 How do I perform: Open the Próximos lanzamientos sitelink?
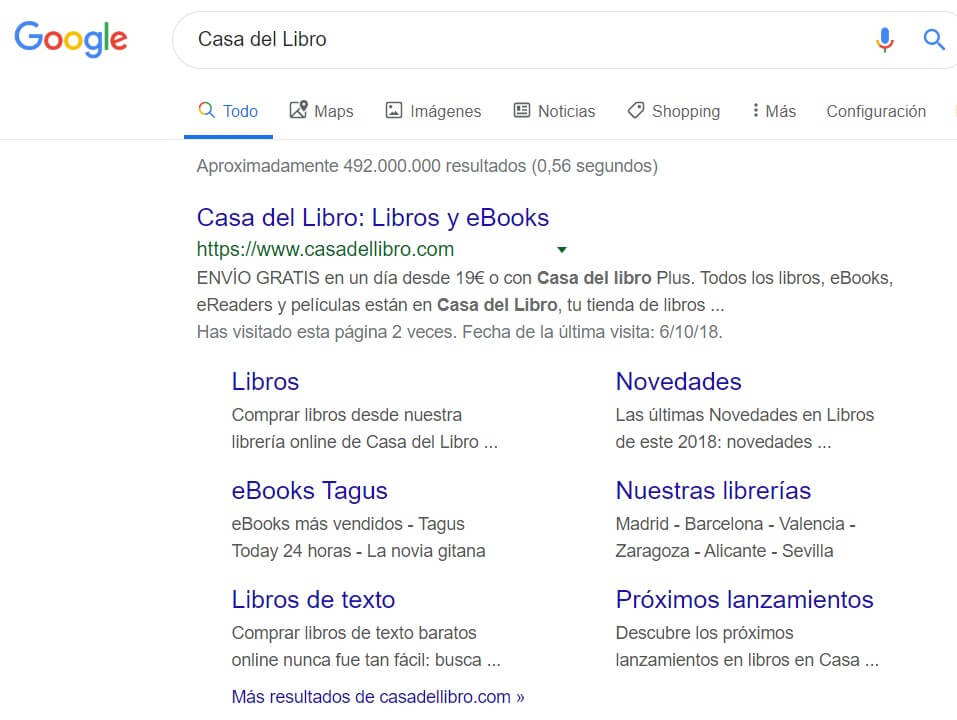[745, 600]
